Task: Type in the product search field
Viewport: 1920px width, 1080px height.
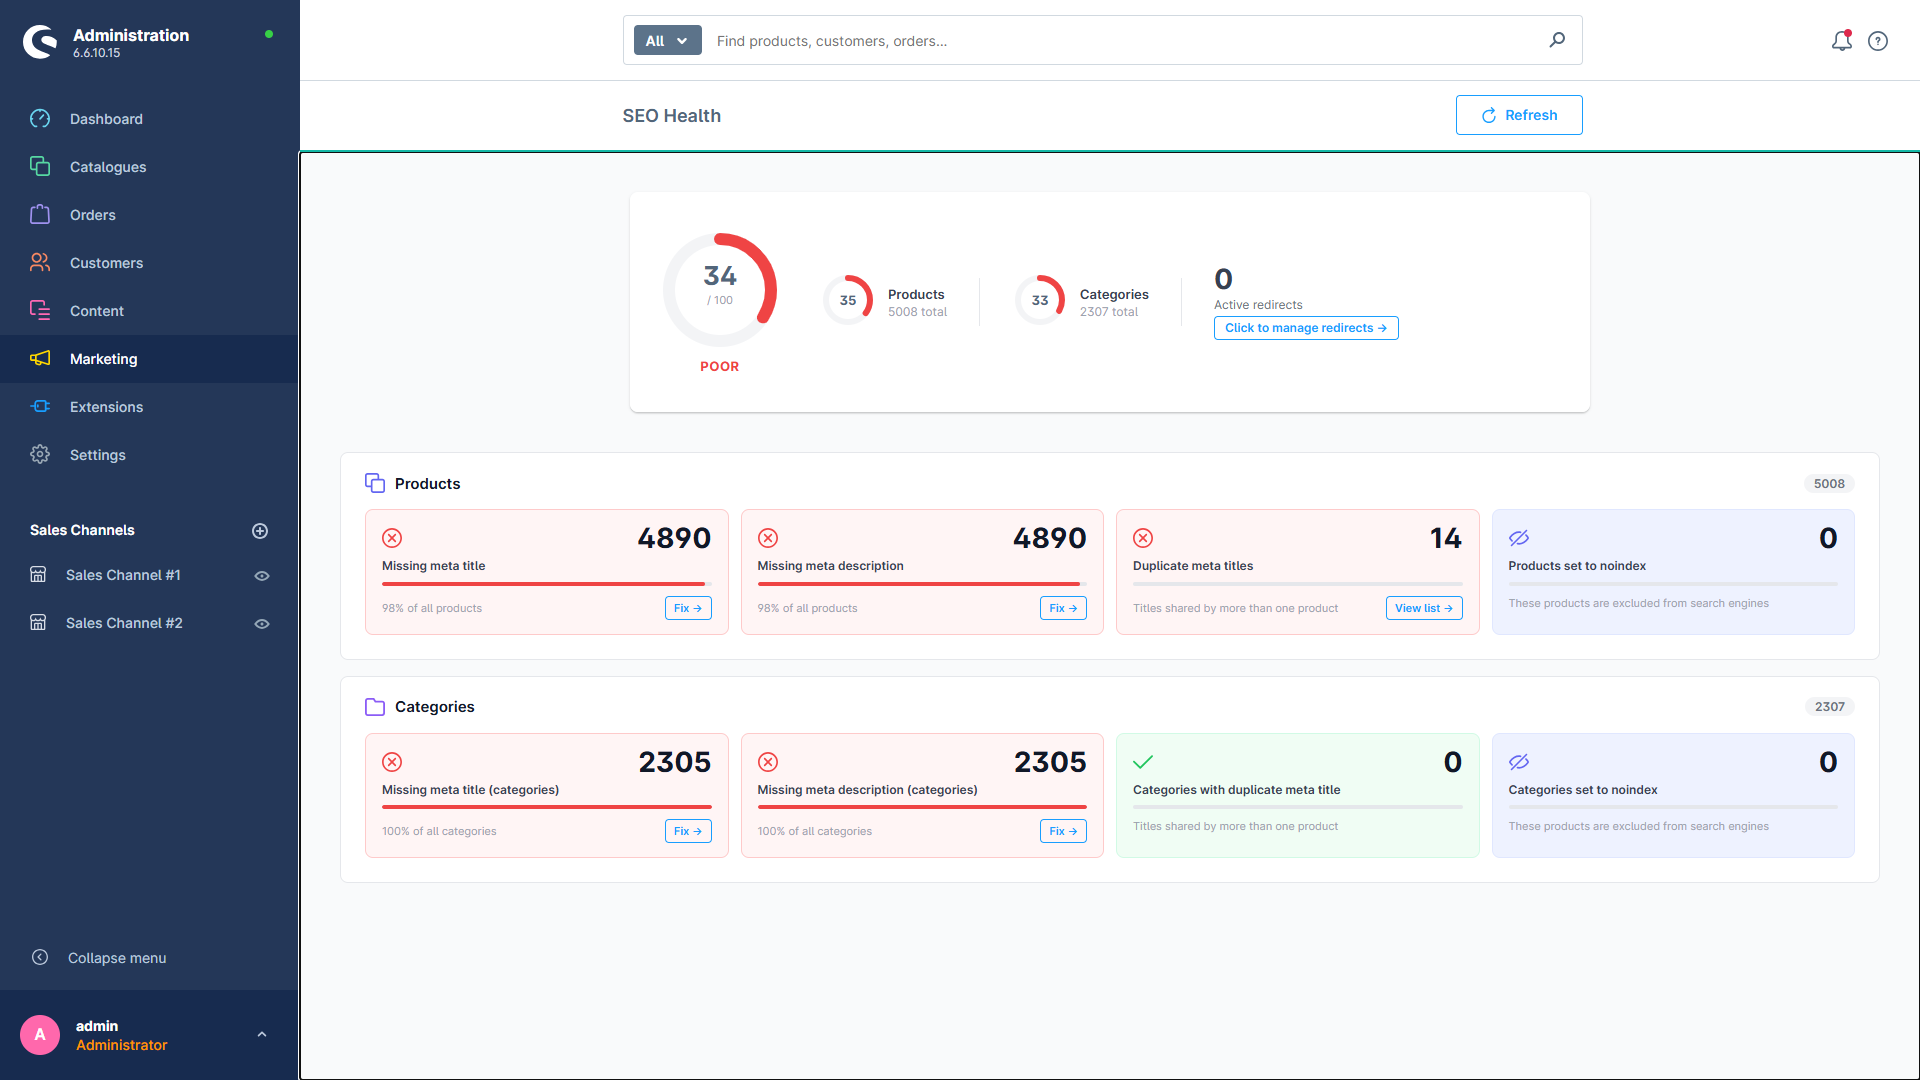Action: coord(1100,40)
